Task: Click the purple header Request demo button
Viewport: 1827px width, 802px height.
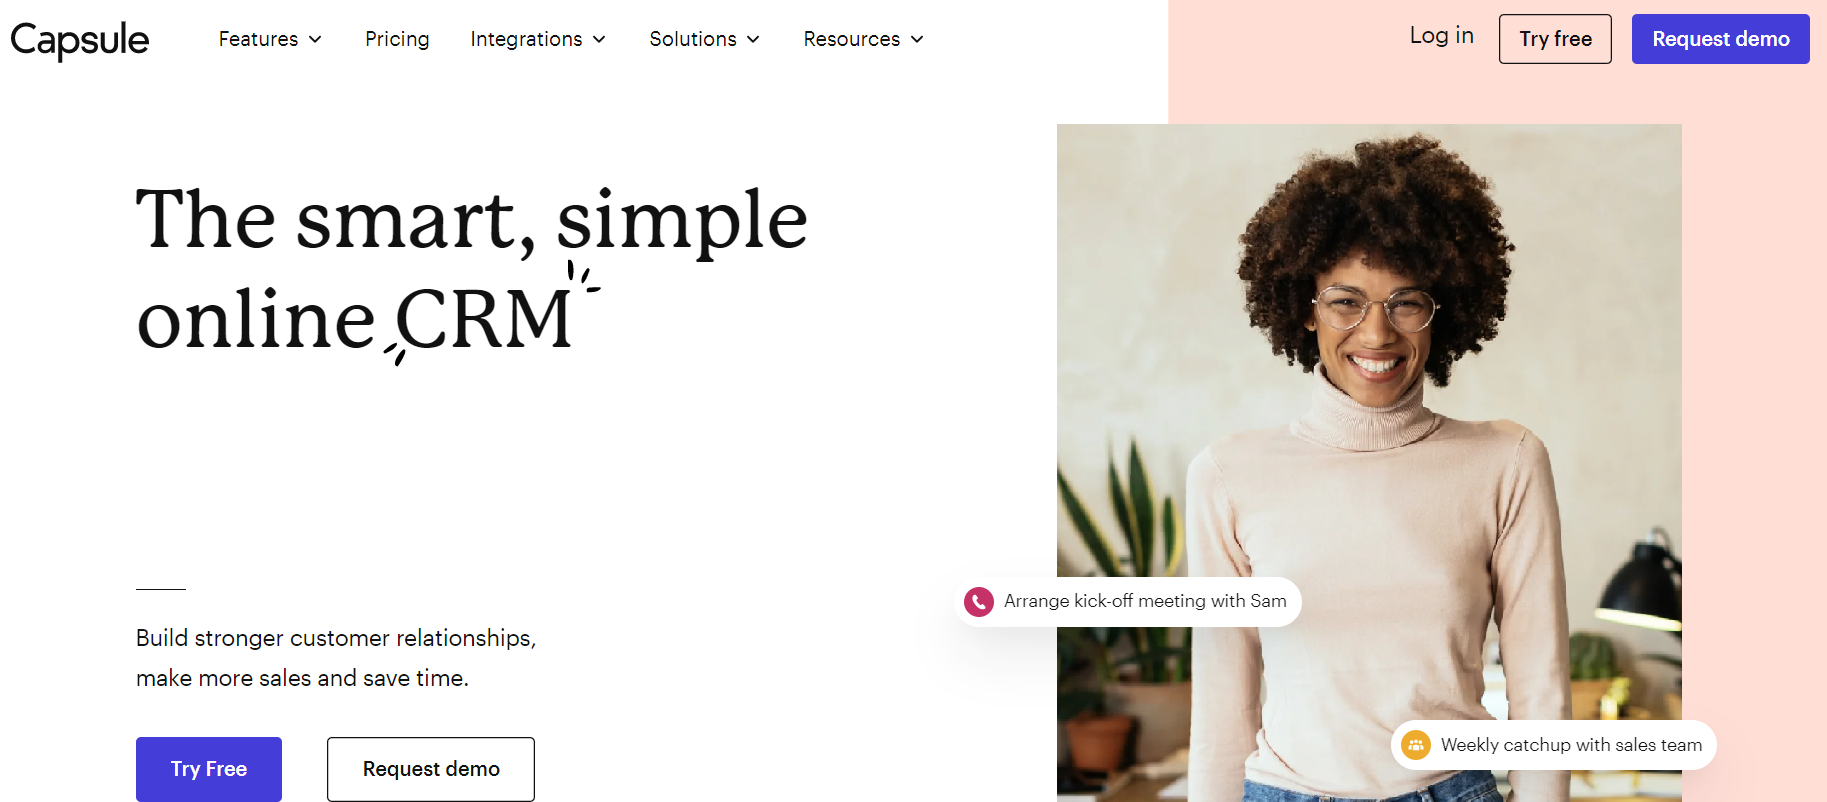Action: (x=1720, y=39)
